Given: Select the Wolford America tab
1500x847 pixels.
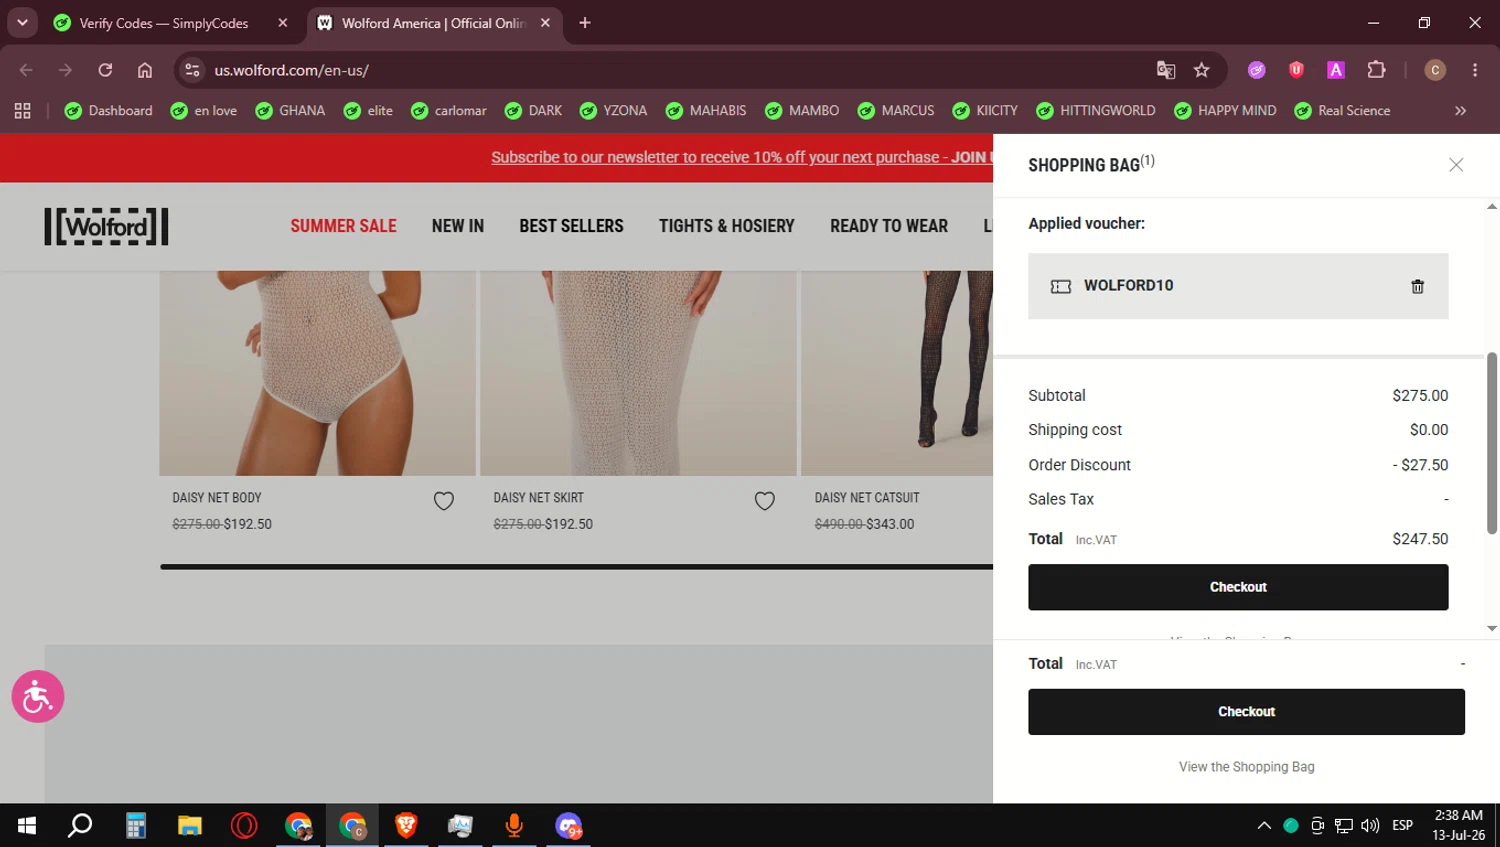Looking at the screenshot, I should click(x=434, y=23).
